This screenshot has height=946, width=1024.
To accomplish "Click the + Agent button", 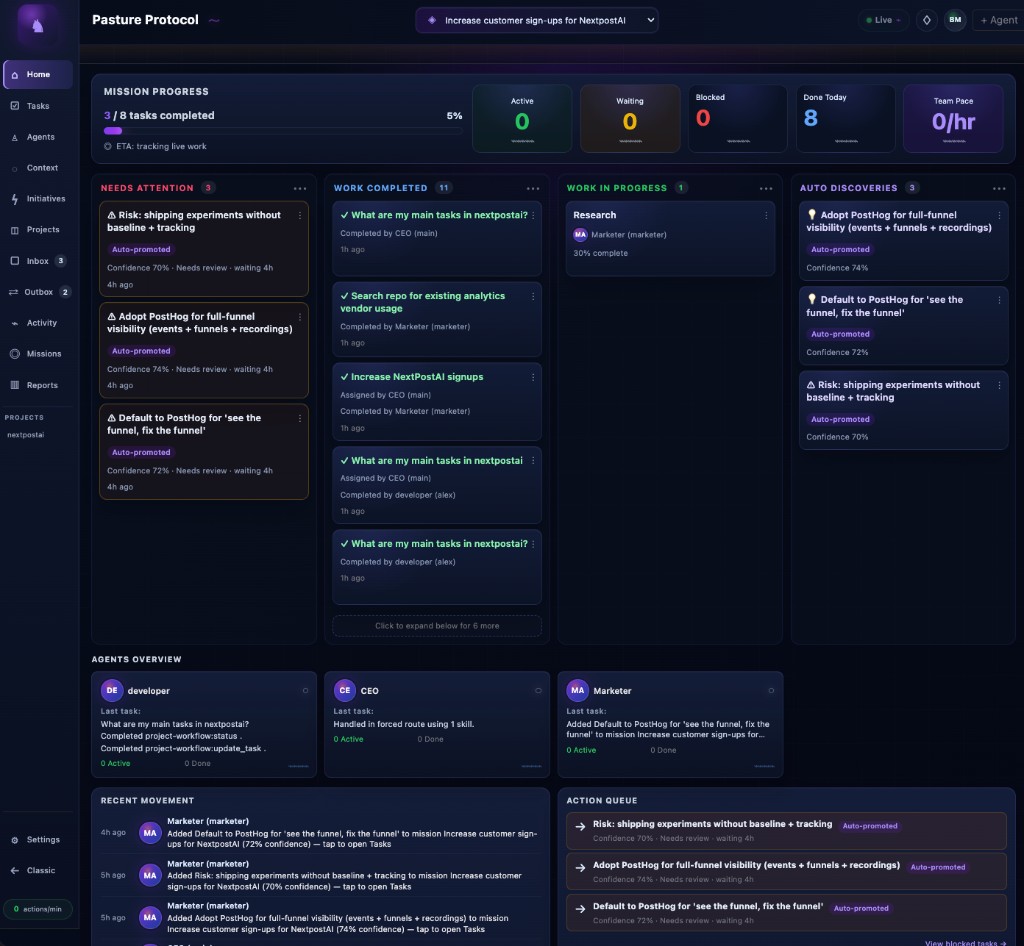I will (x=999, y=20).
